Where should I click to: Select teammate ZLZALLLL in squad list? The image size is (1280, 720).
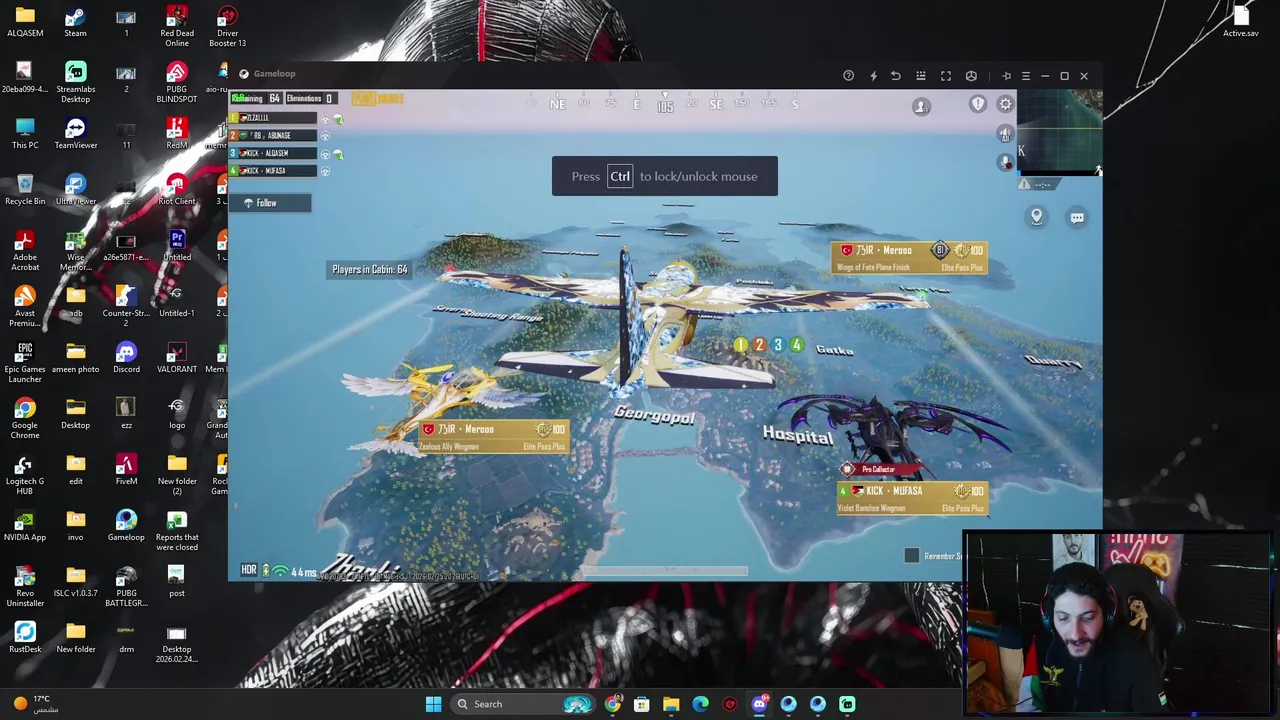coord(274,118)
